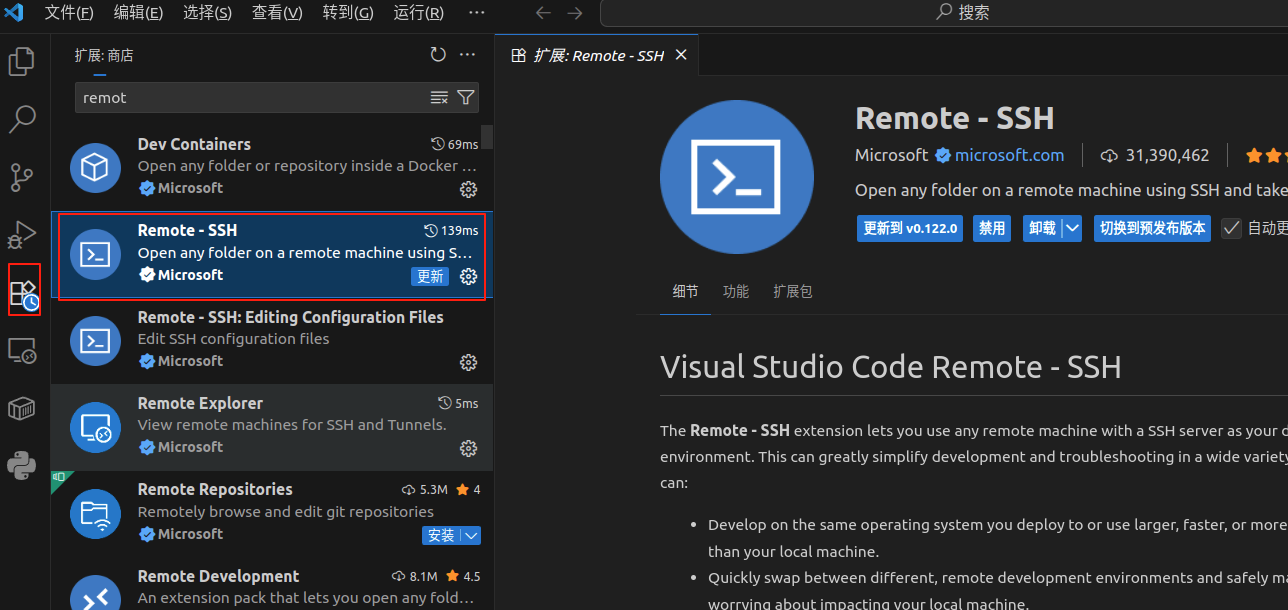Open the Run (运行) menu
Viewport: 1288px width, 610px height.
click(x=419, y=12)
